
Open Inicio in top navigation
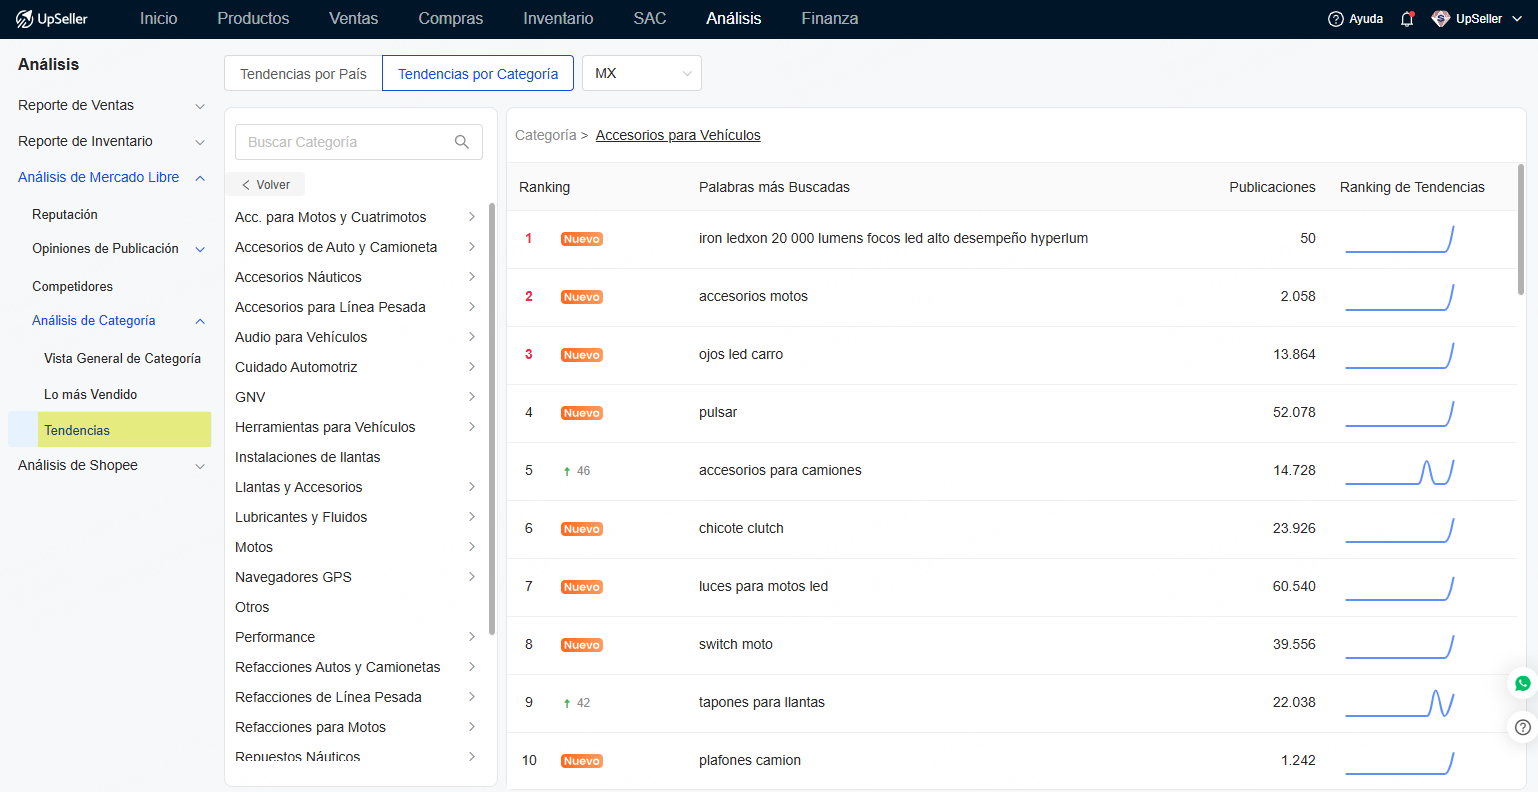point(159,19)
